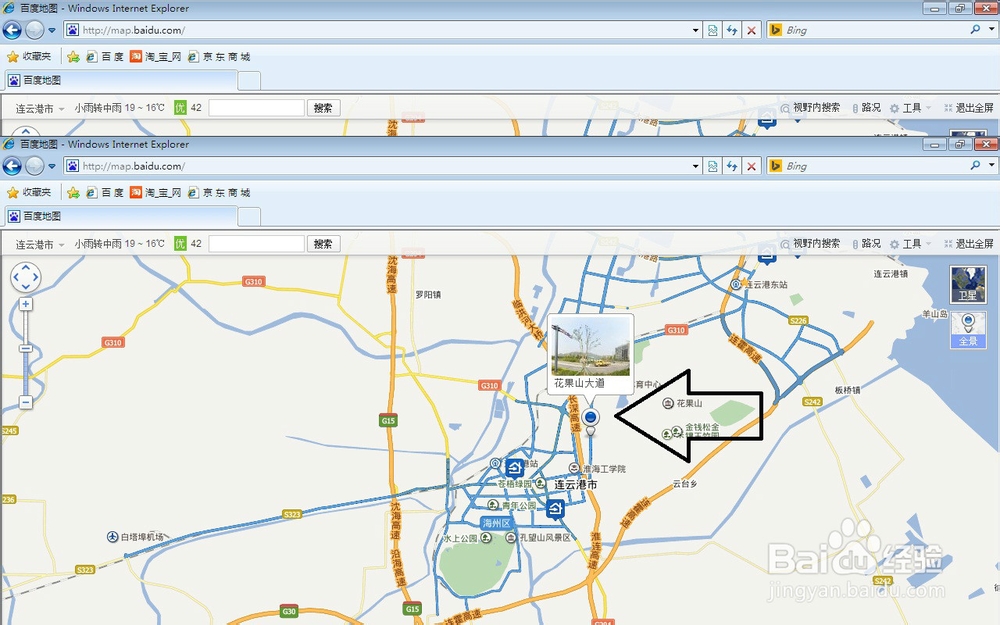Viewport: 1000px width, 625px height.
Task: Click the 淮海工学院 map marker
Action: (x=574, y=468)
